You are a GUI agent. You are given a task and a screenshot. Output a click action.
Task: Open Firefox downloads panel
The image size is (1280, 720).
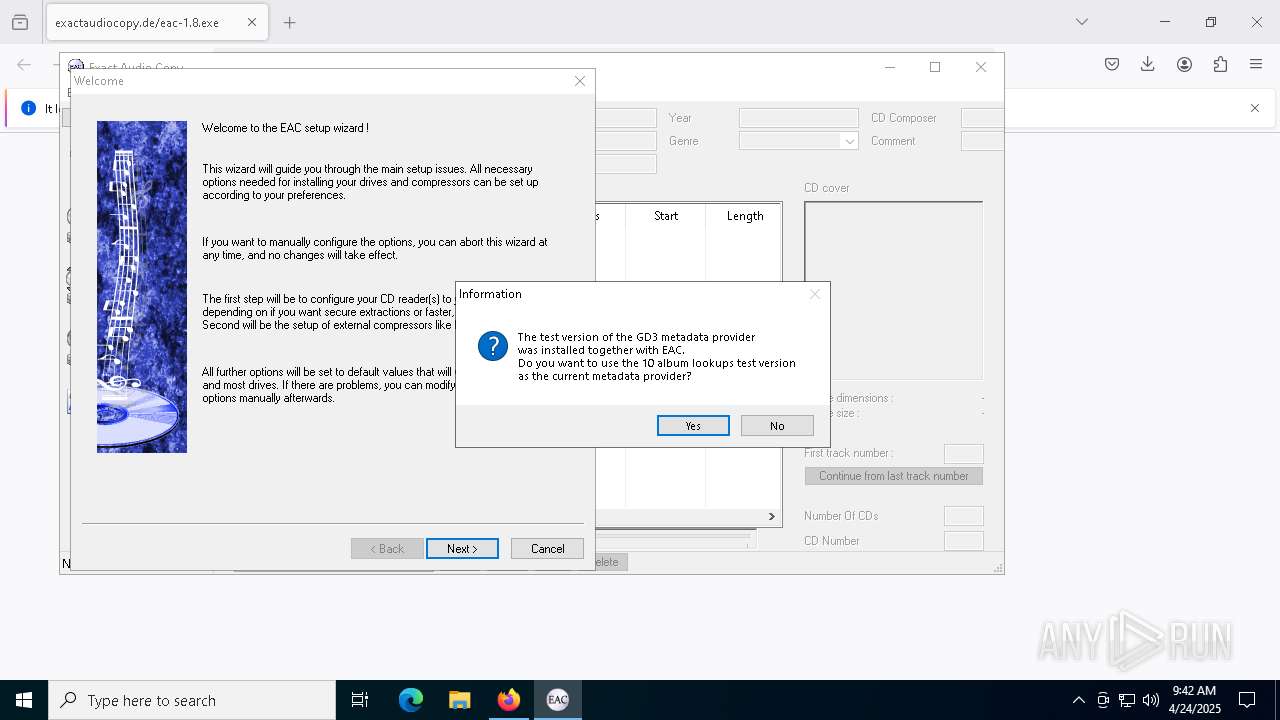coord(1148,64)
